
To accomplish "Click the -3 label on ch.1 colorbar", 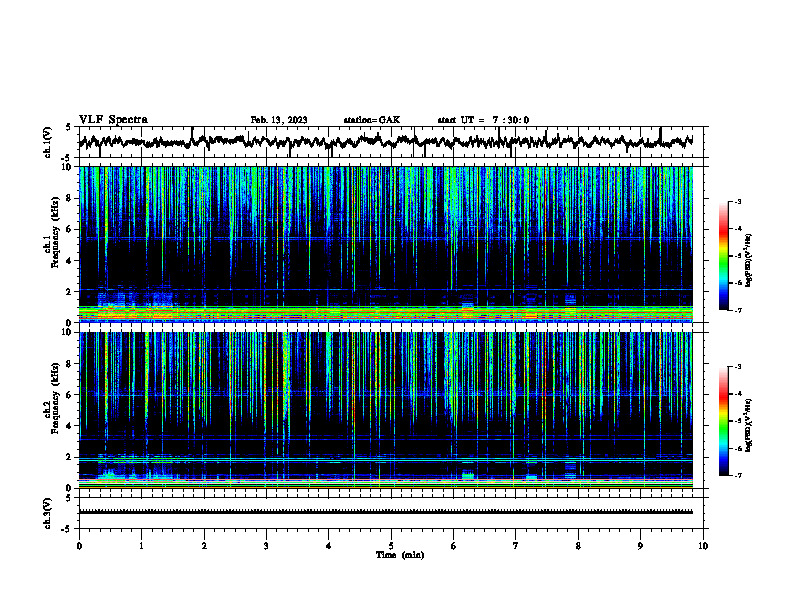I will (738, 201).
